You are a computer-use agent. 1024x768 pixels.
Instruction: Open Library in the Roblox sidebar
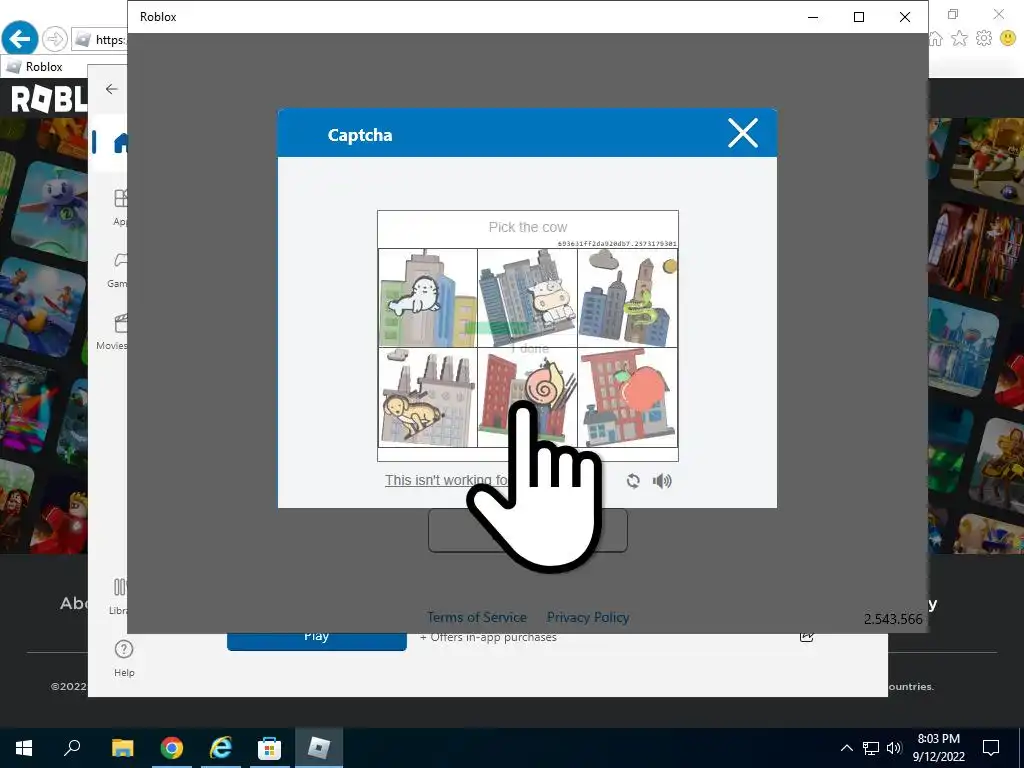(120, 596)
